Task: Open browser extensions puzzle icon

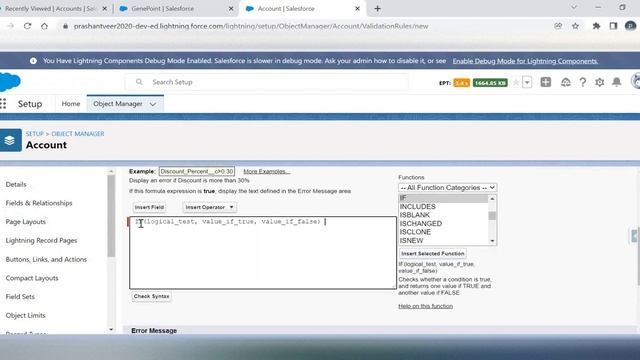Action: click(596, 26)
